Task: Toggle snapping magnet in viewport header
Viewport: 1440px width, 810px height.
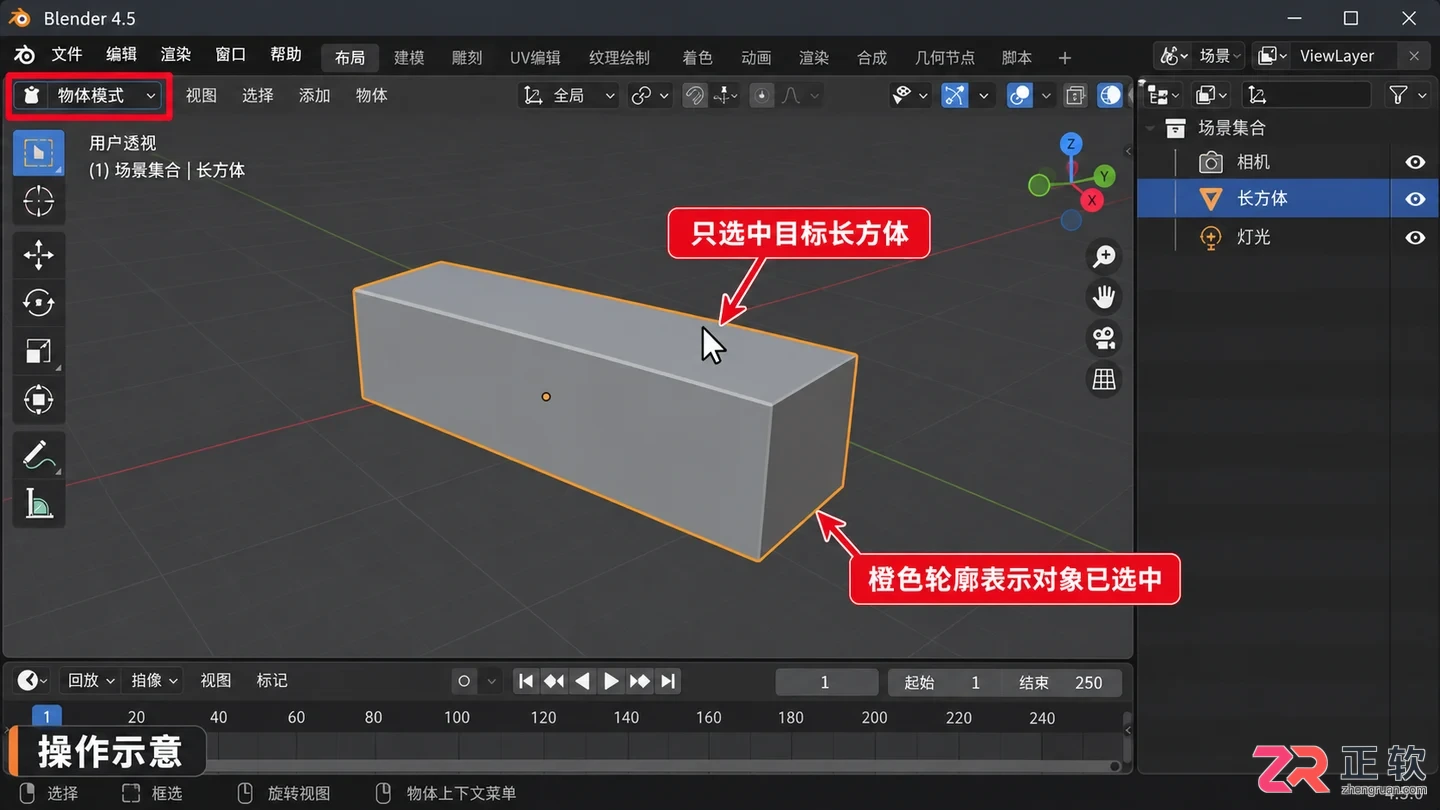Action: 694,95
